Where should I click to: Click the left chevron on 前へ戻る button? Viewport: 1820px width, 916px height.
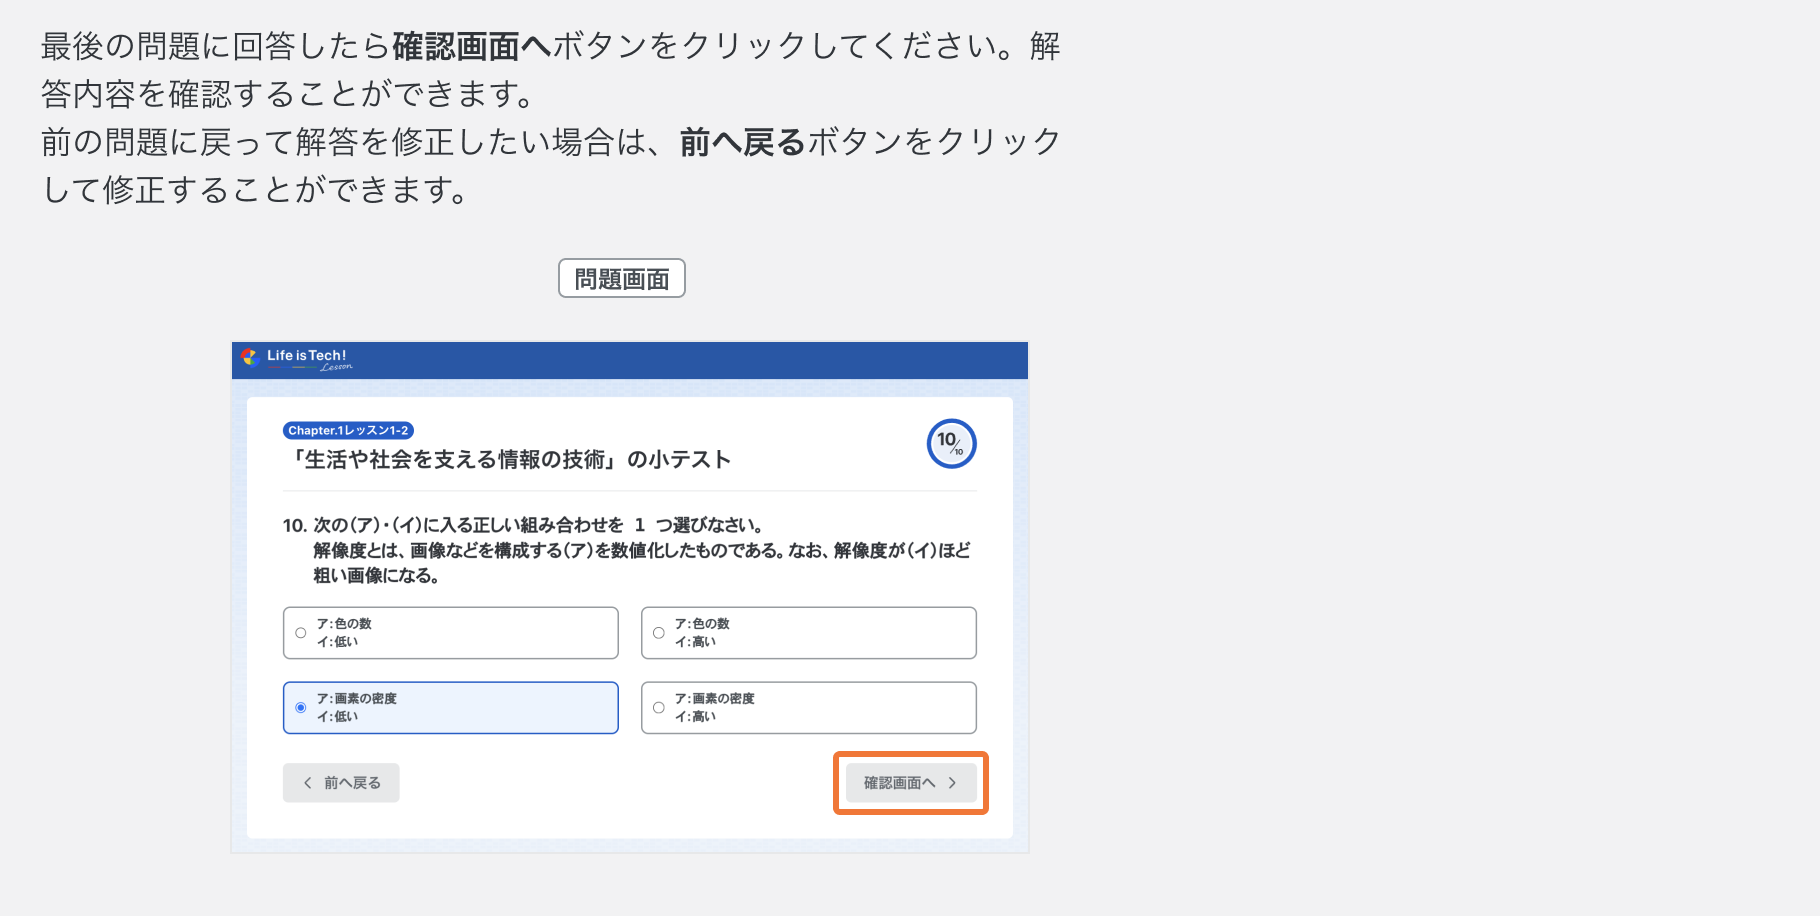[308, 782]
